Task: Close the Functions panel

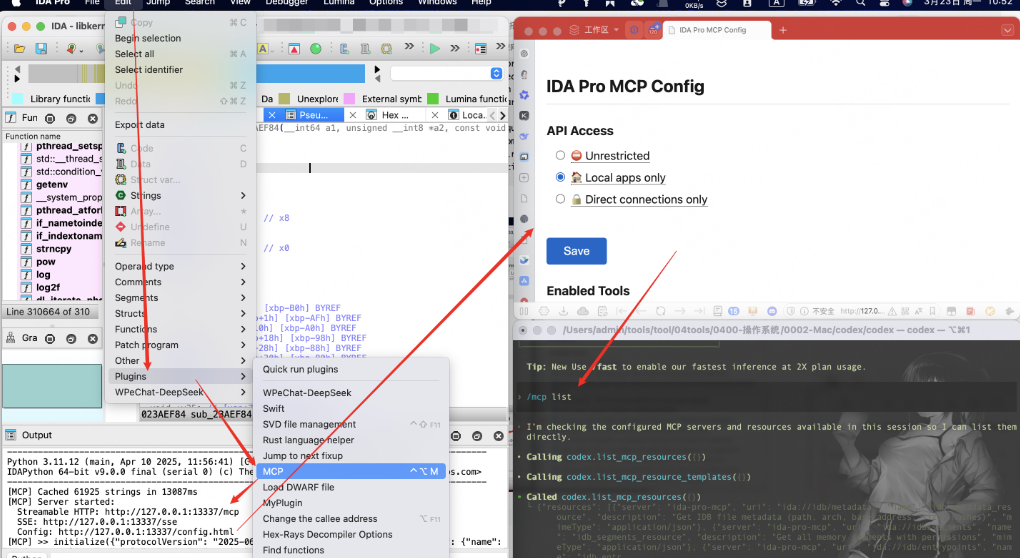Action: pyautogui.click(x=93, y=118)
